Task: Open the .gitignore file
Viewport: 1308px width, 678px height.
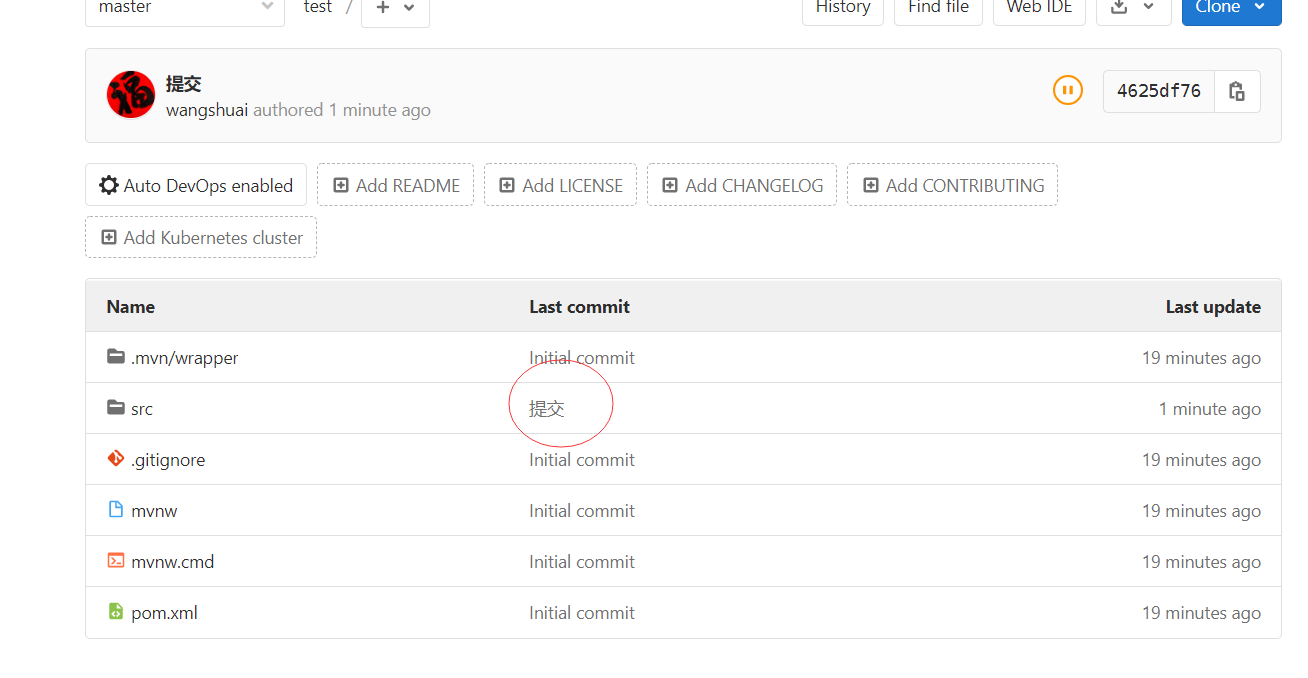Action: pyautogui.click(x=168, y=459)
